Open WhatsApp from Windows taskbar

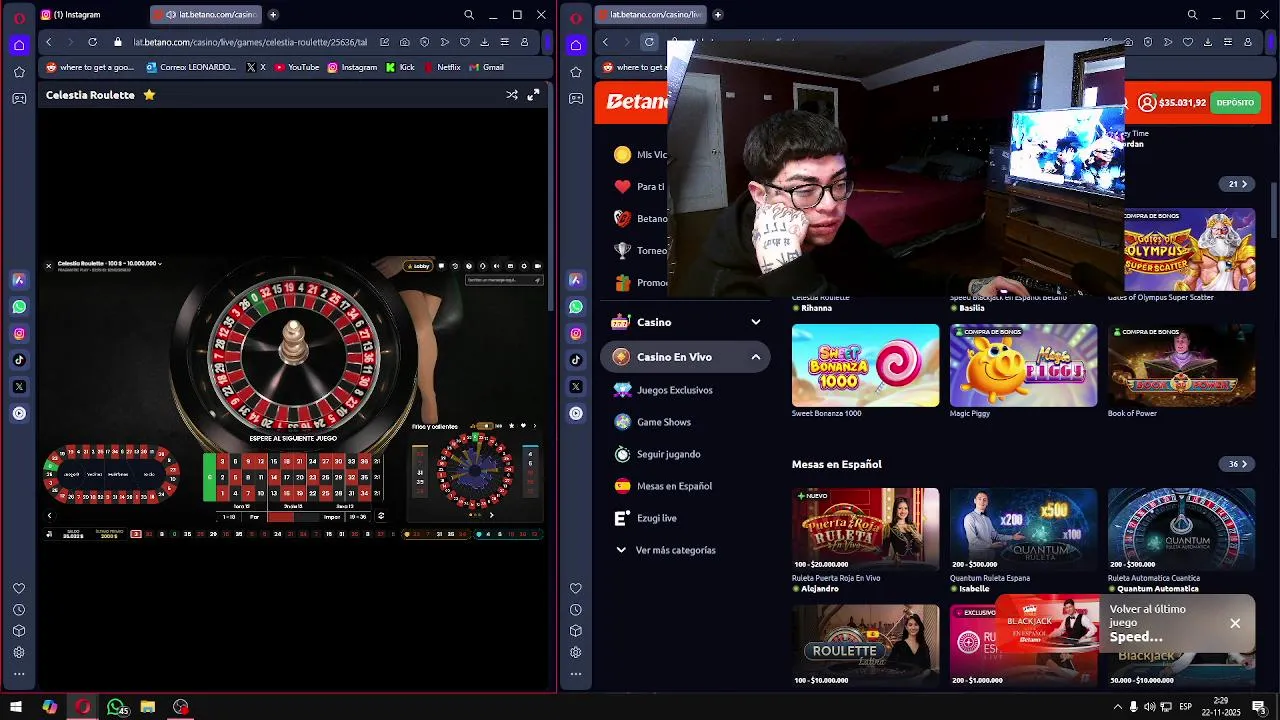pos(116,707)
